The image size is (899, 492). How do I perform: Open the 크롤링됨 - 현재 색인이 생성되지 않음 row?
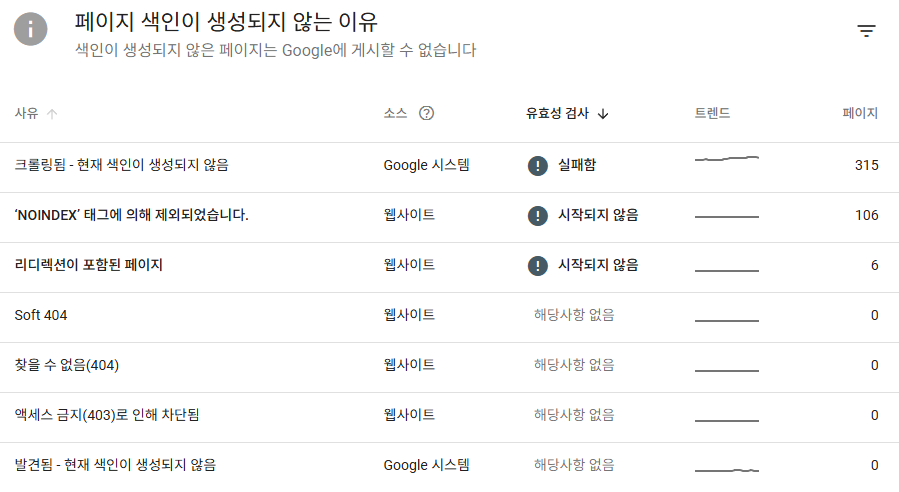tap(128, 165)
